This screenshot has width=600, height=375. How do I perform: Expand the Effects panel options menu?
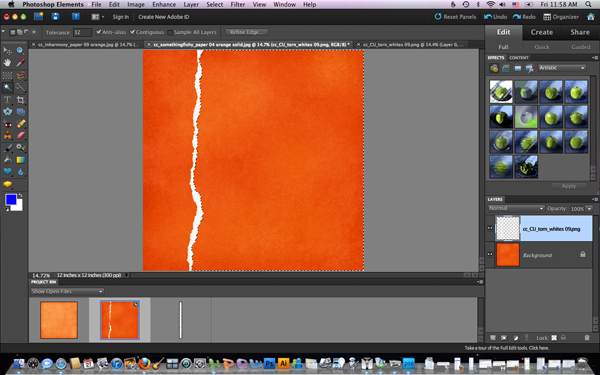595,57
